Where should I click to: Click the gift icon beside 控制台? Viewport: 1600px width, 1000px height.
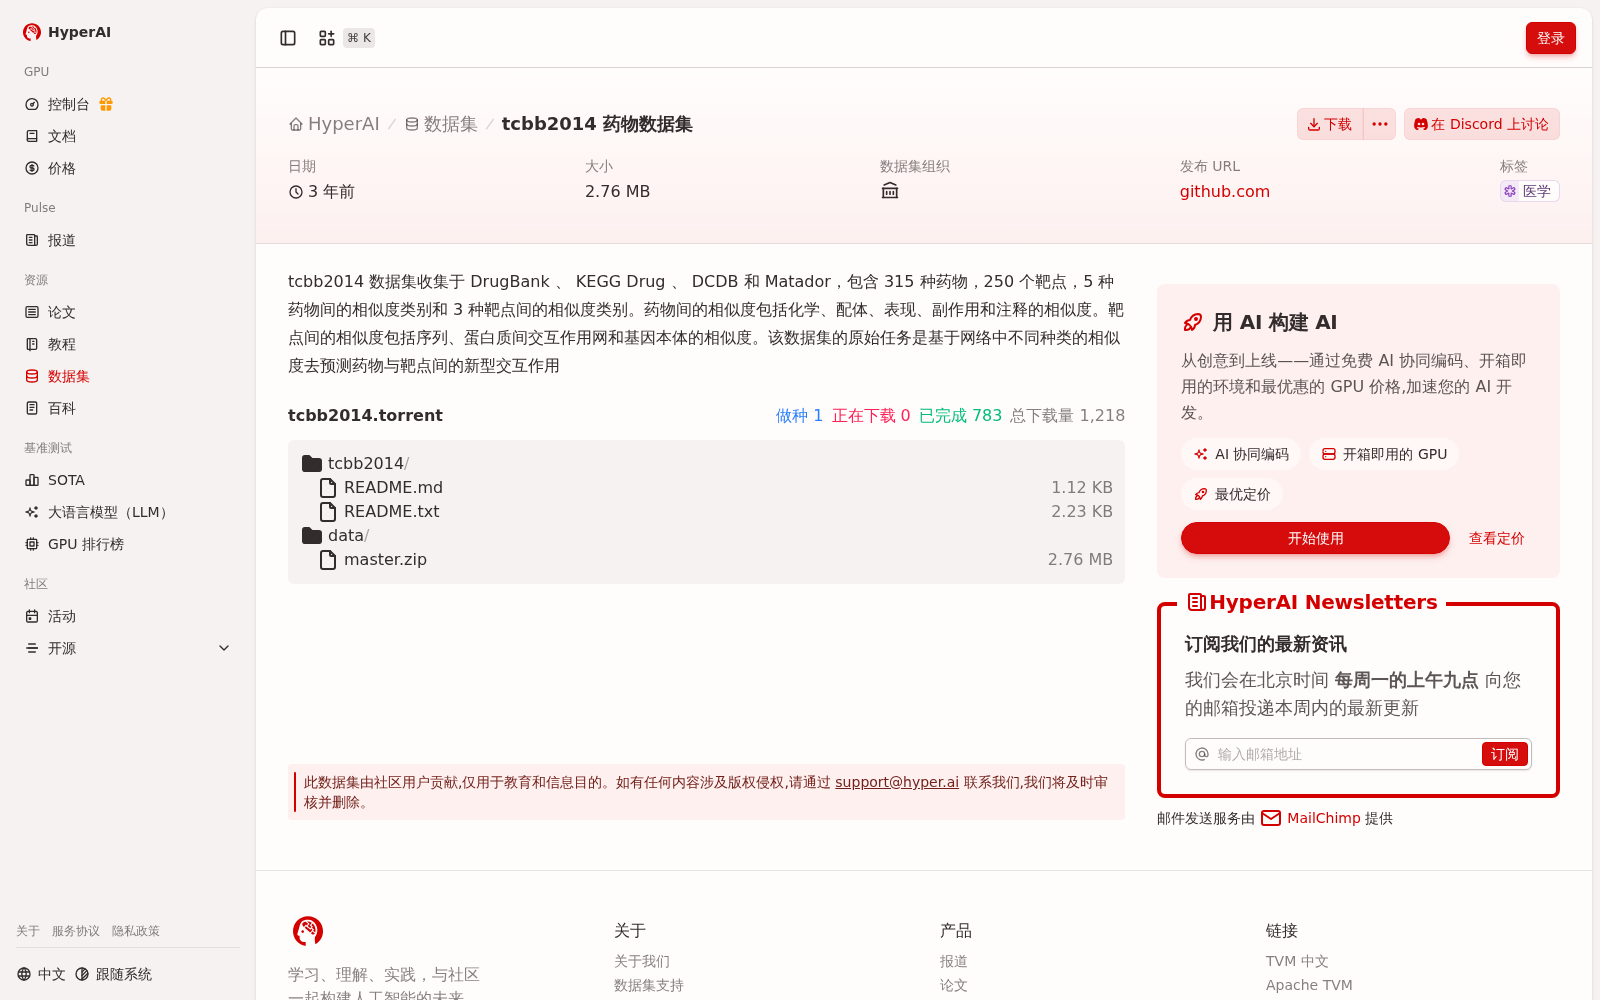coord(106,104)
